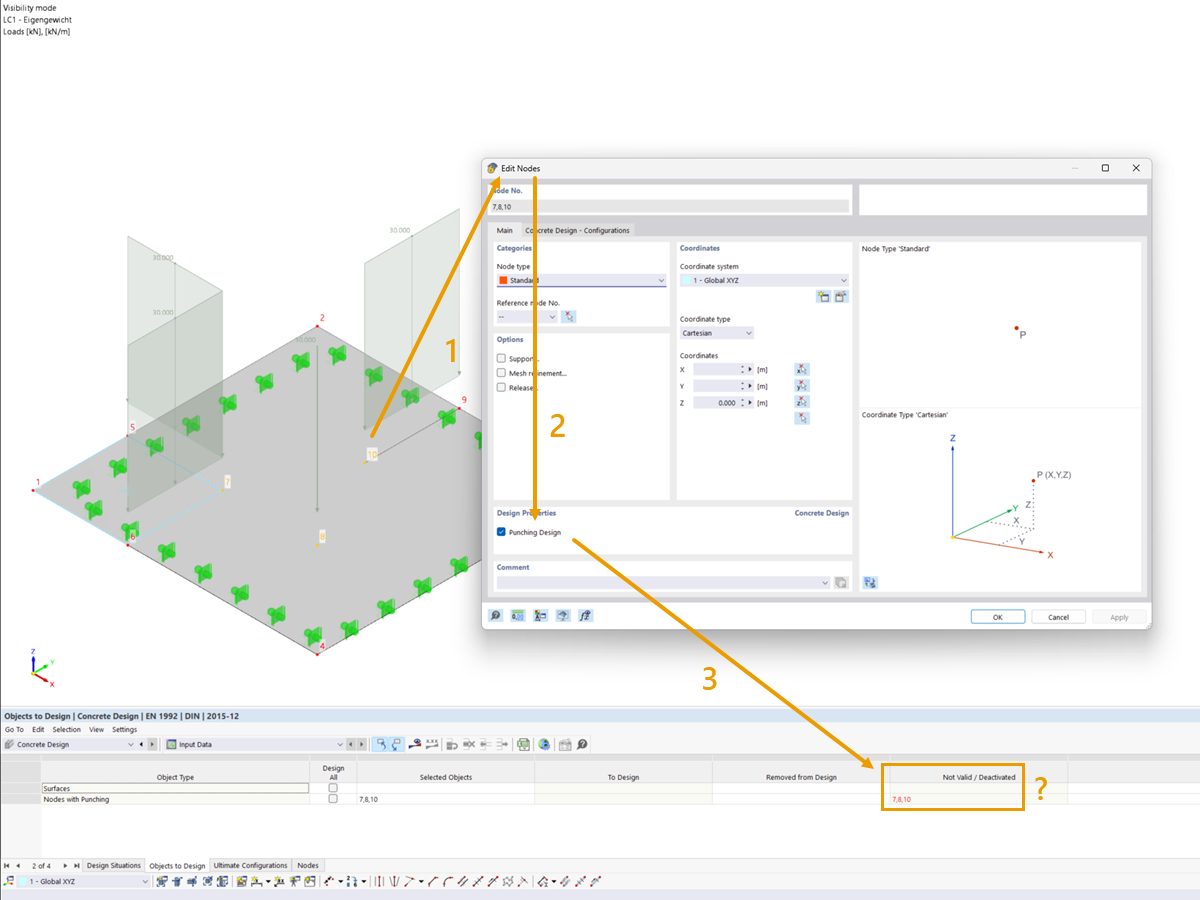Click the pick reference node icon
Viewport: 1200px width, 900px height.
pos(569,316)
